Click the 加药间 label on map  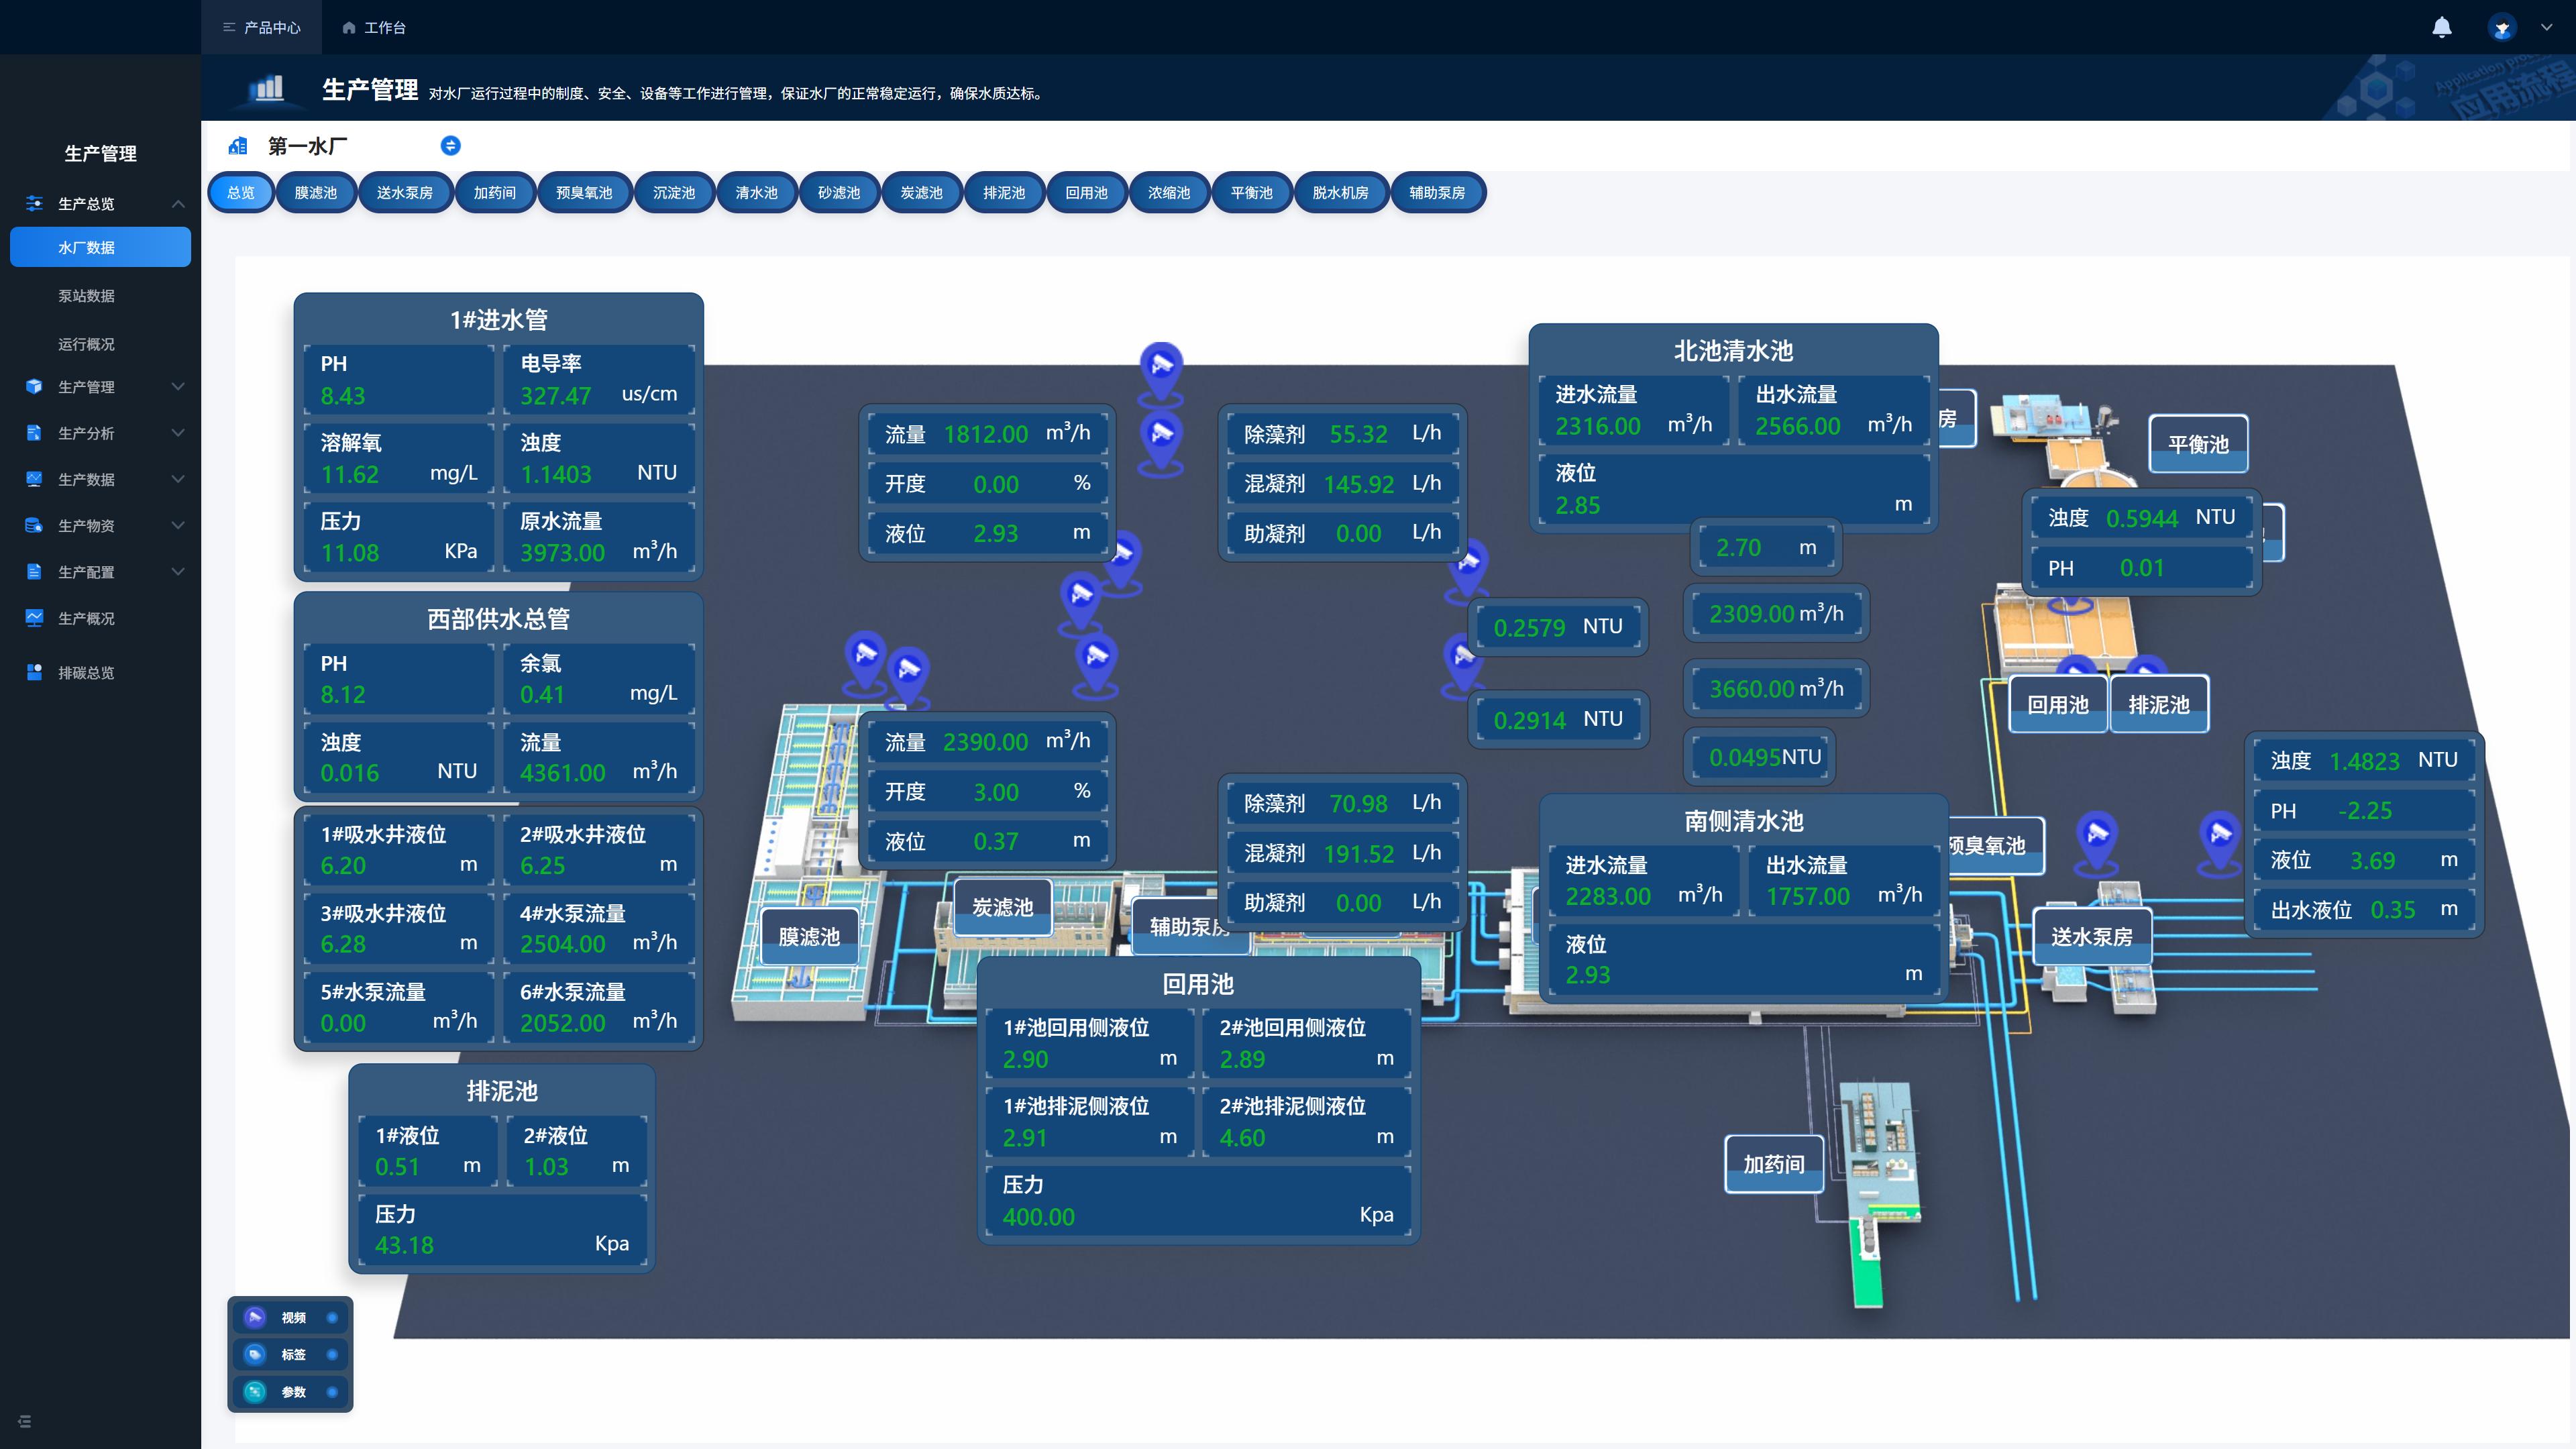1773,1164
